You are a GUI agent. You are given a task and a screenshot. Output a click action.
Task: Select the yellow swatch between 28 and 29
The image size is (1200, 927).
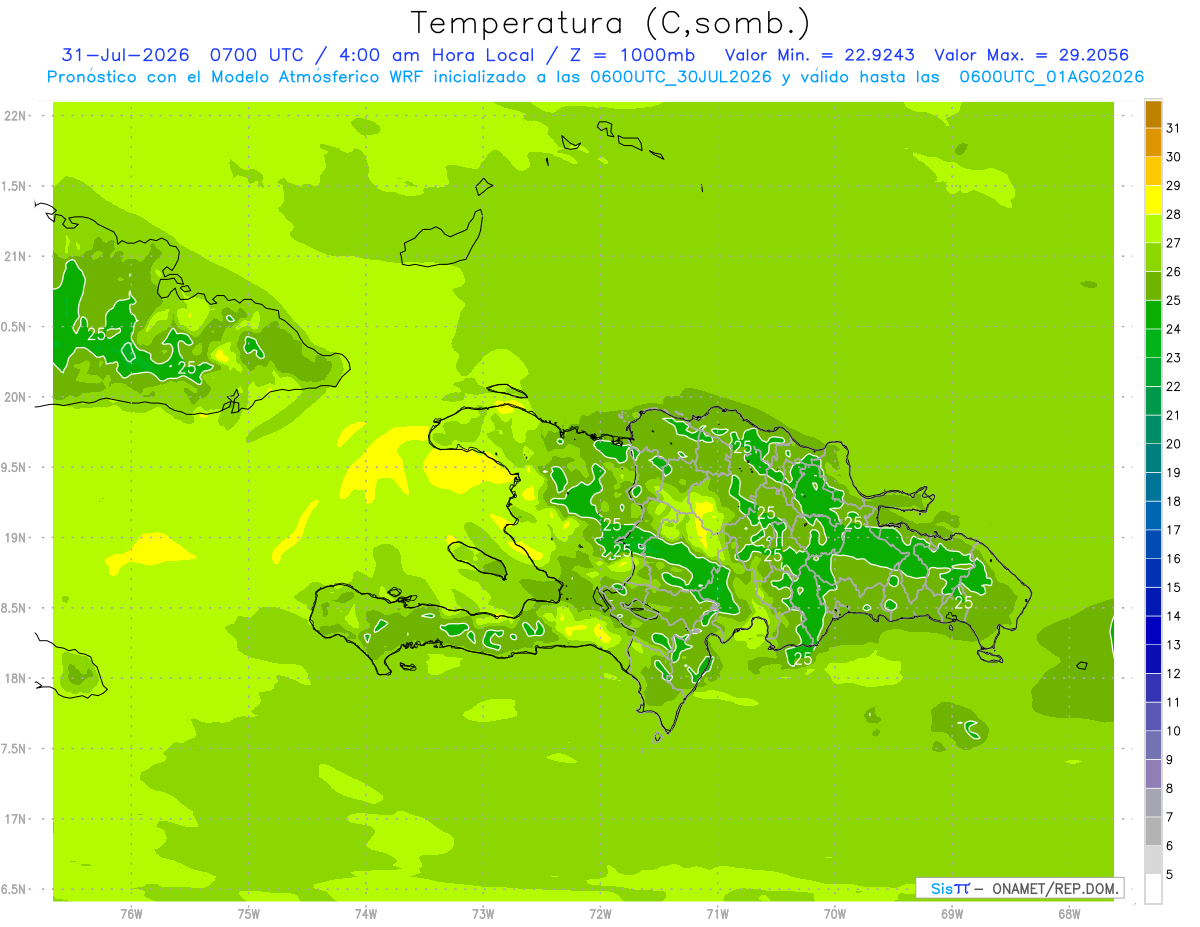tap(1153, 200)
